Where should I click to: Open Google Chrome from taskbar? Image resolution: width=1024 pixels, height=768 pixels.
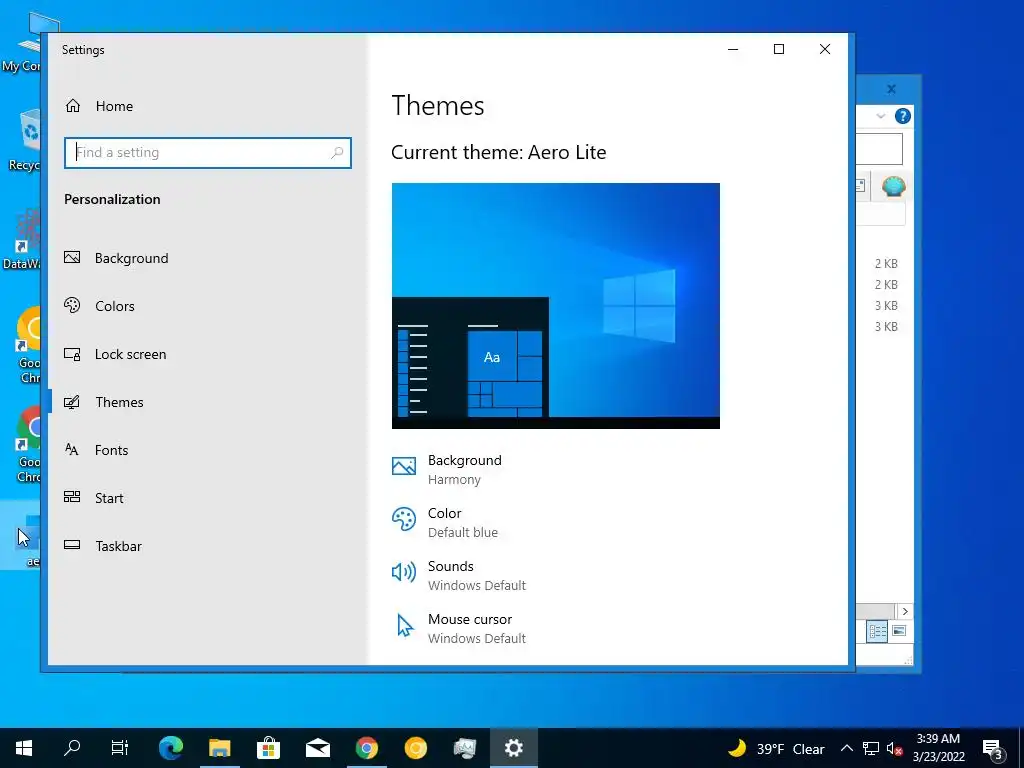point(366,748)
